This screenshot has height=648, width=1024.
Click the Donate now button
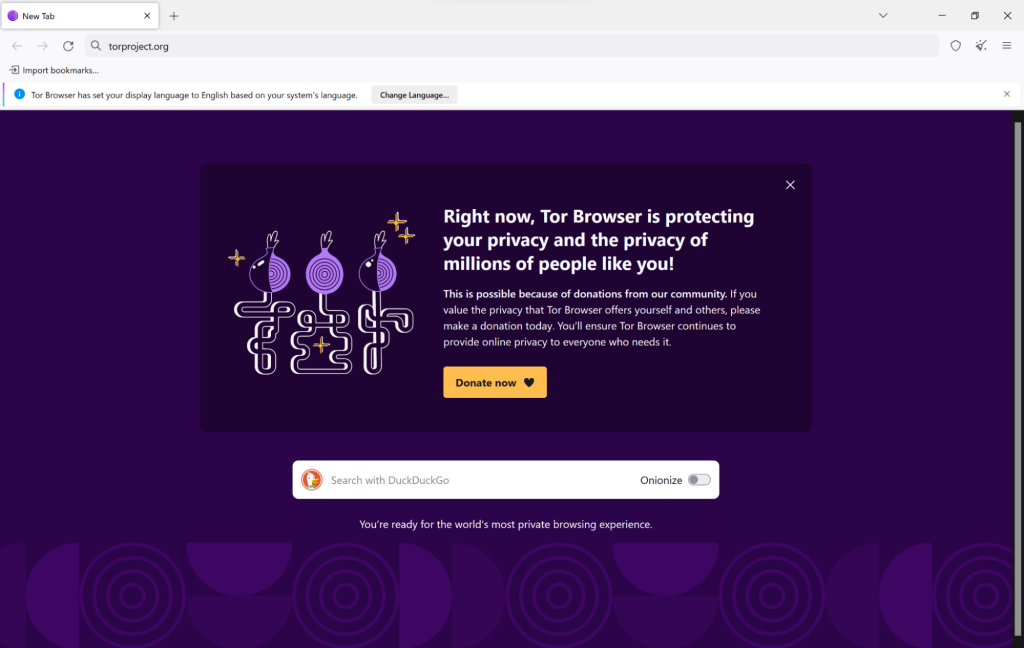pos(494,382)
